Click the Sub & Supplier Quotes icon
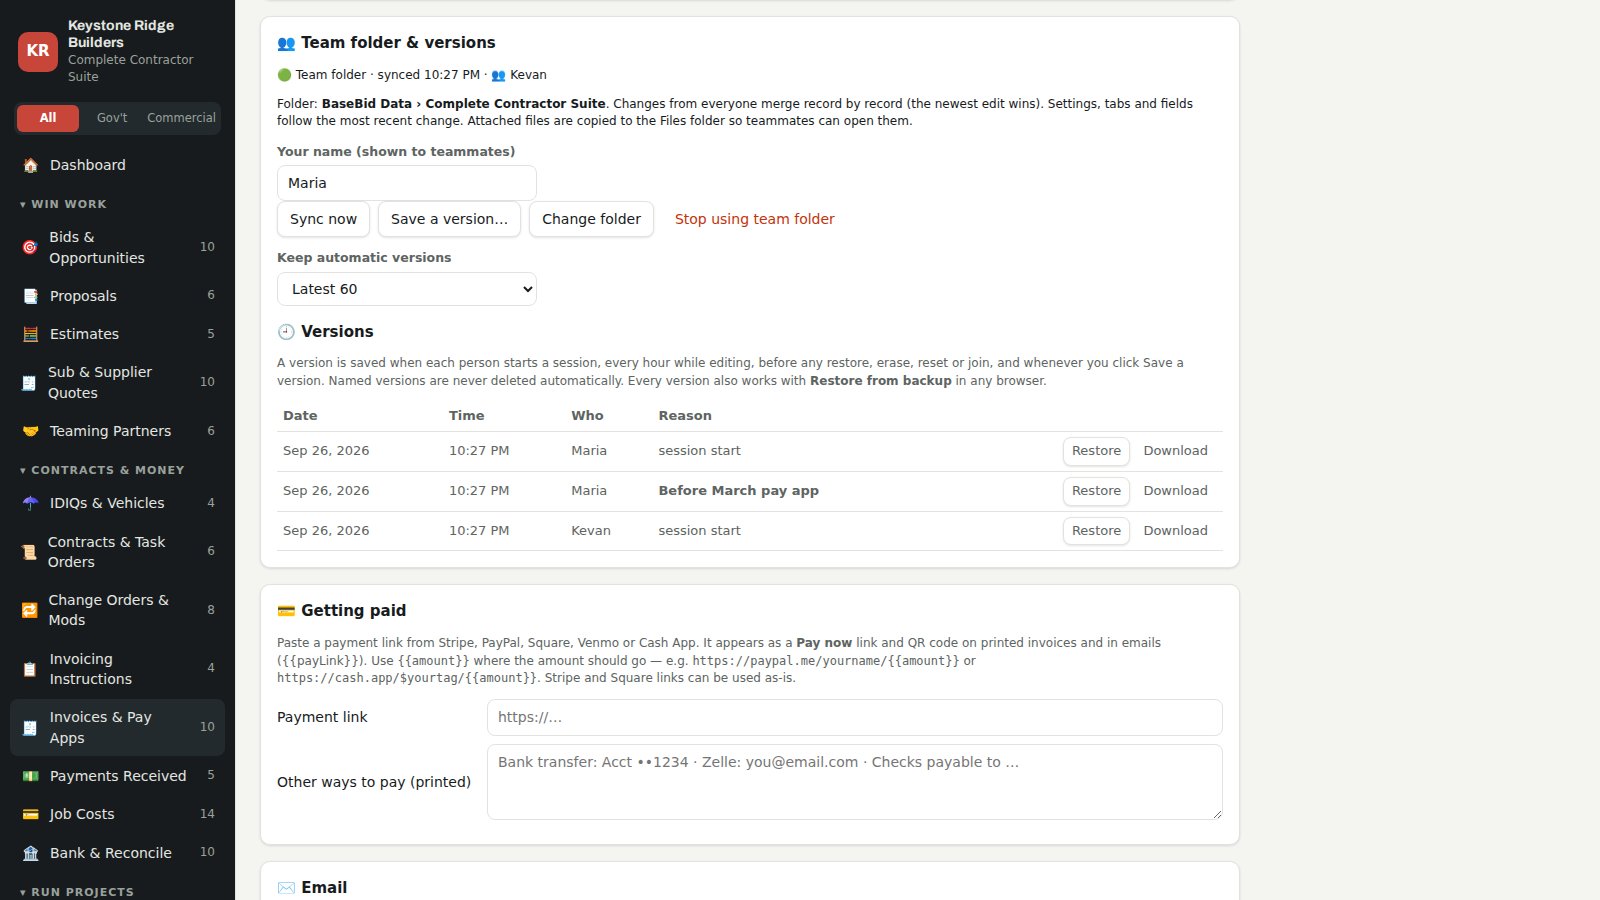Image resolution: width=1600 pixels, height=900 pixels. pos(29,382)
